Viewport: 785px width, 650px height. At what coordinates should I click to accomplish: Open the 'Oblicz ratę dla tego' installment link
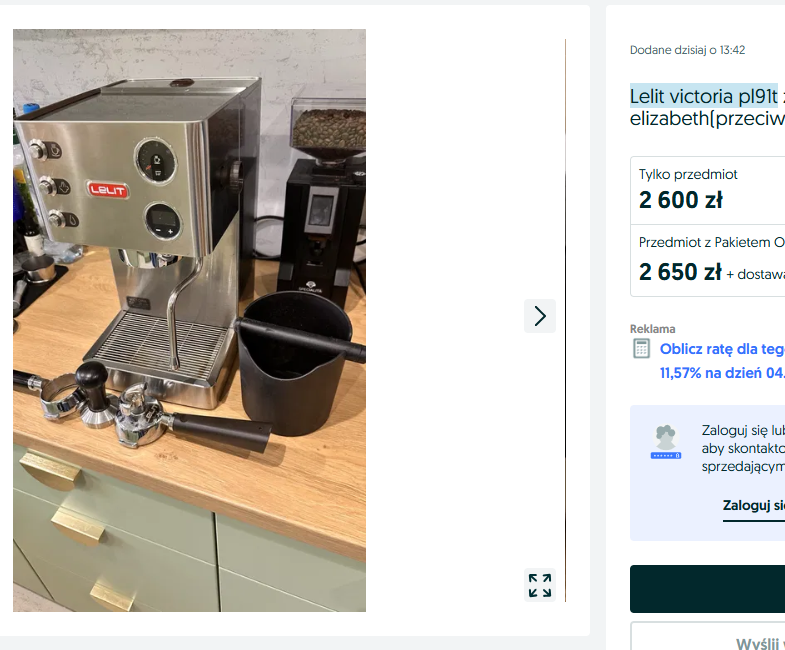click(x=722, y=349)
